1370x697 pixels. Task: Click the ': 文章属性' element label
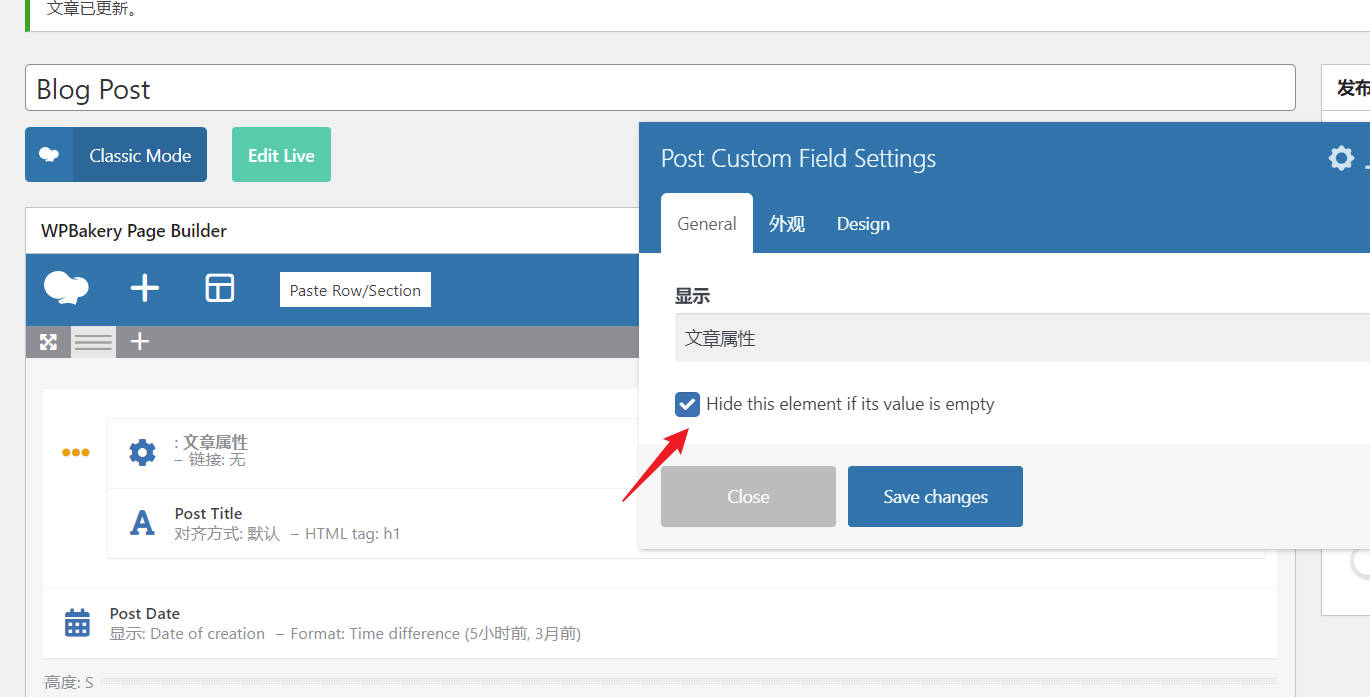[x=211, y=442]
